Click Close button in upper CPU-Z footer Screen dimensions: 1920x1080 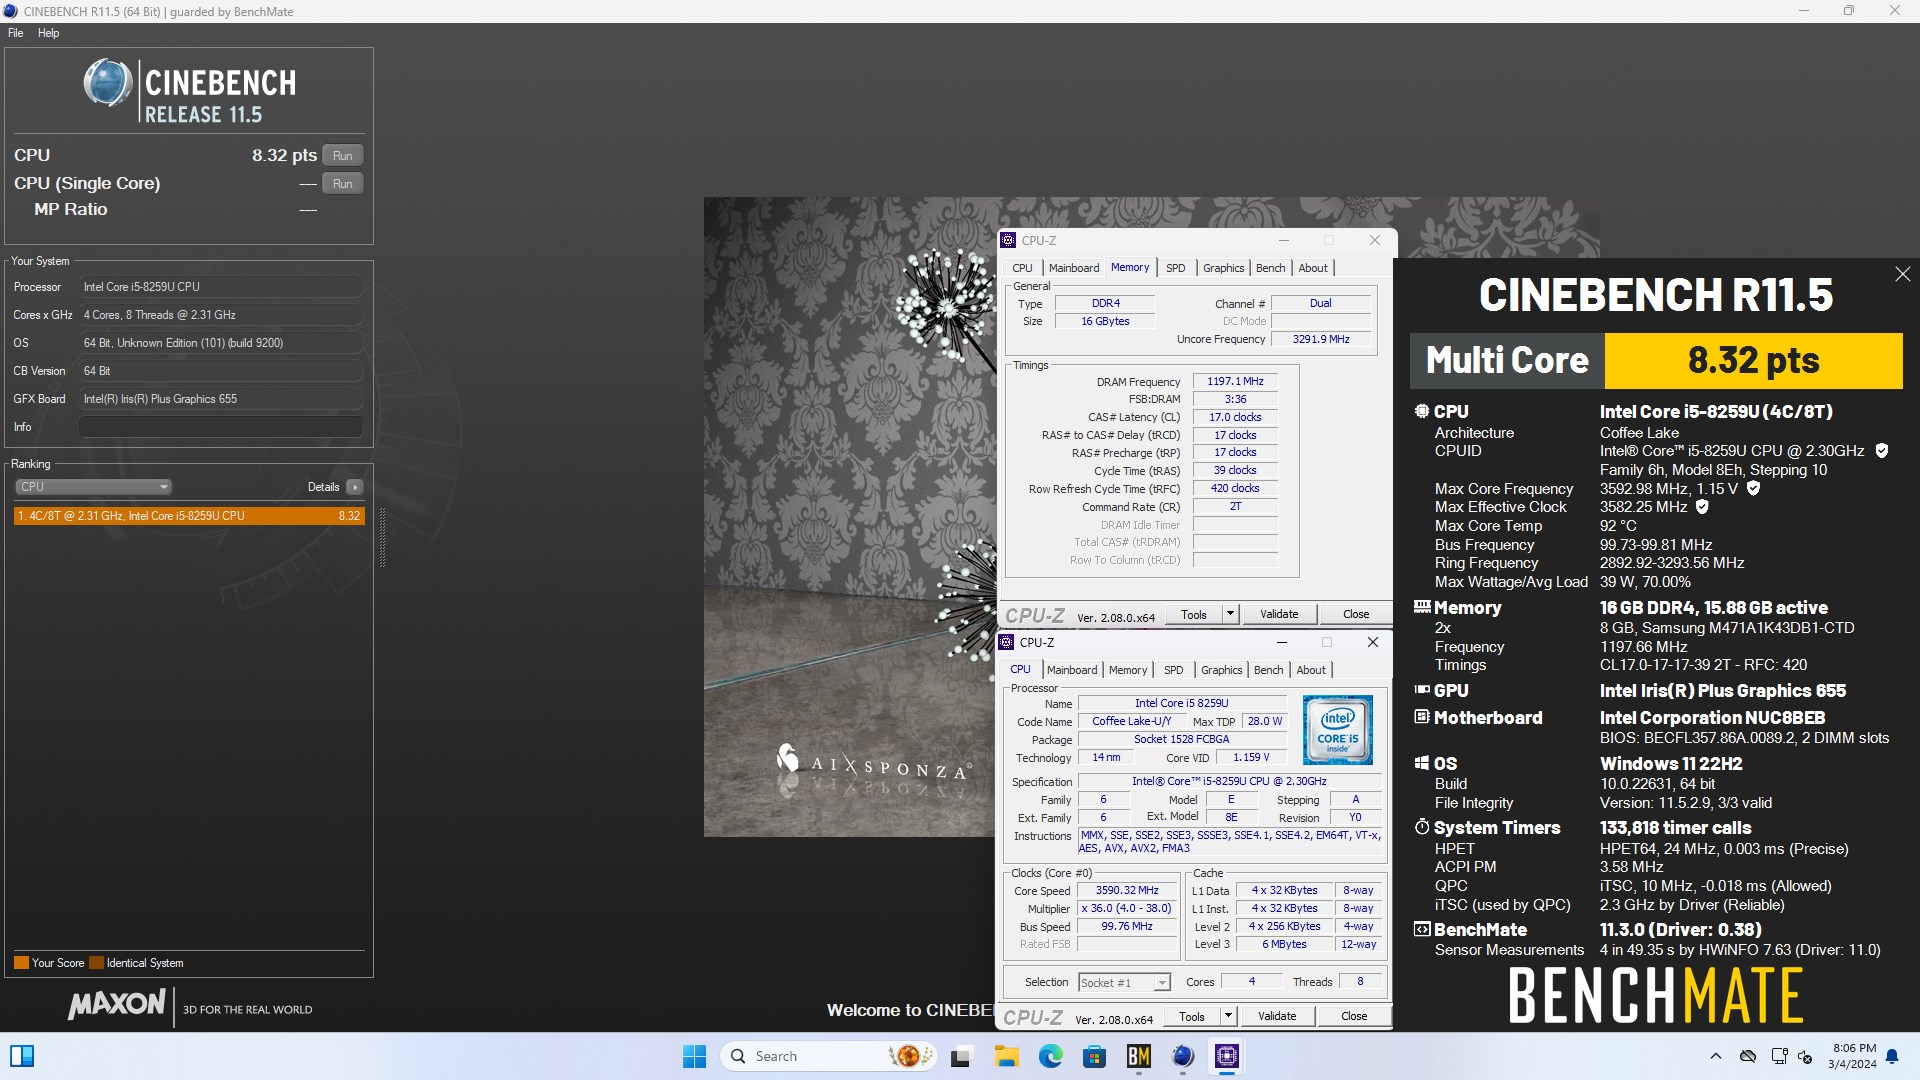(1356, 615)
